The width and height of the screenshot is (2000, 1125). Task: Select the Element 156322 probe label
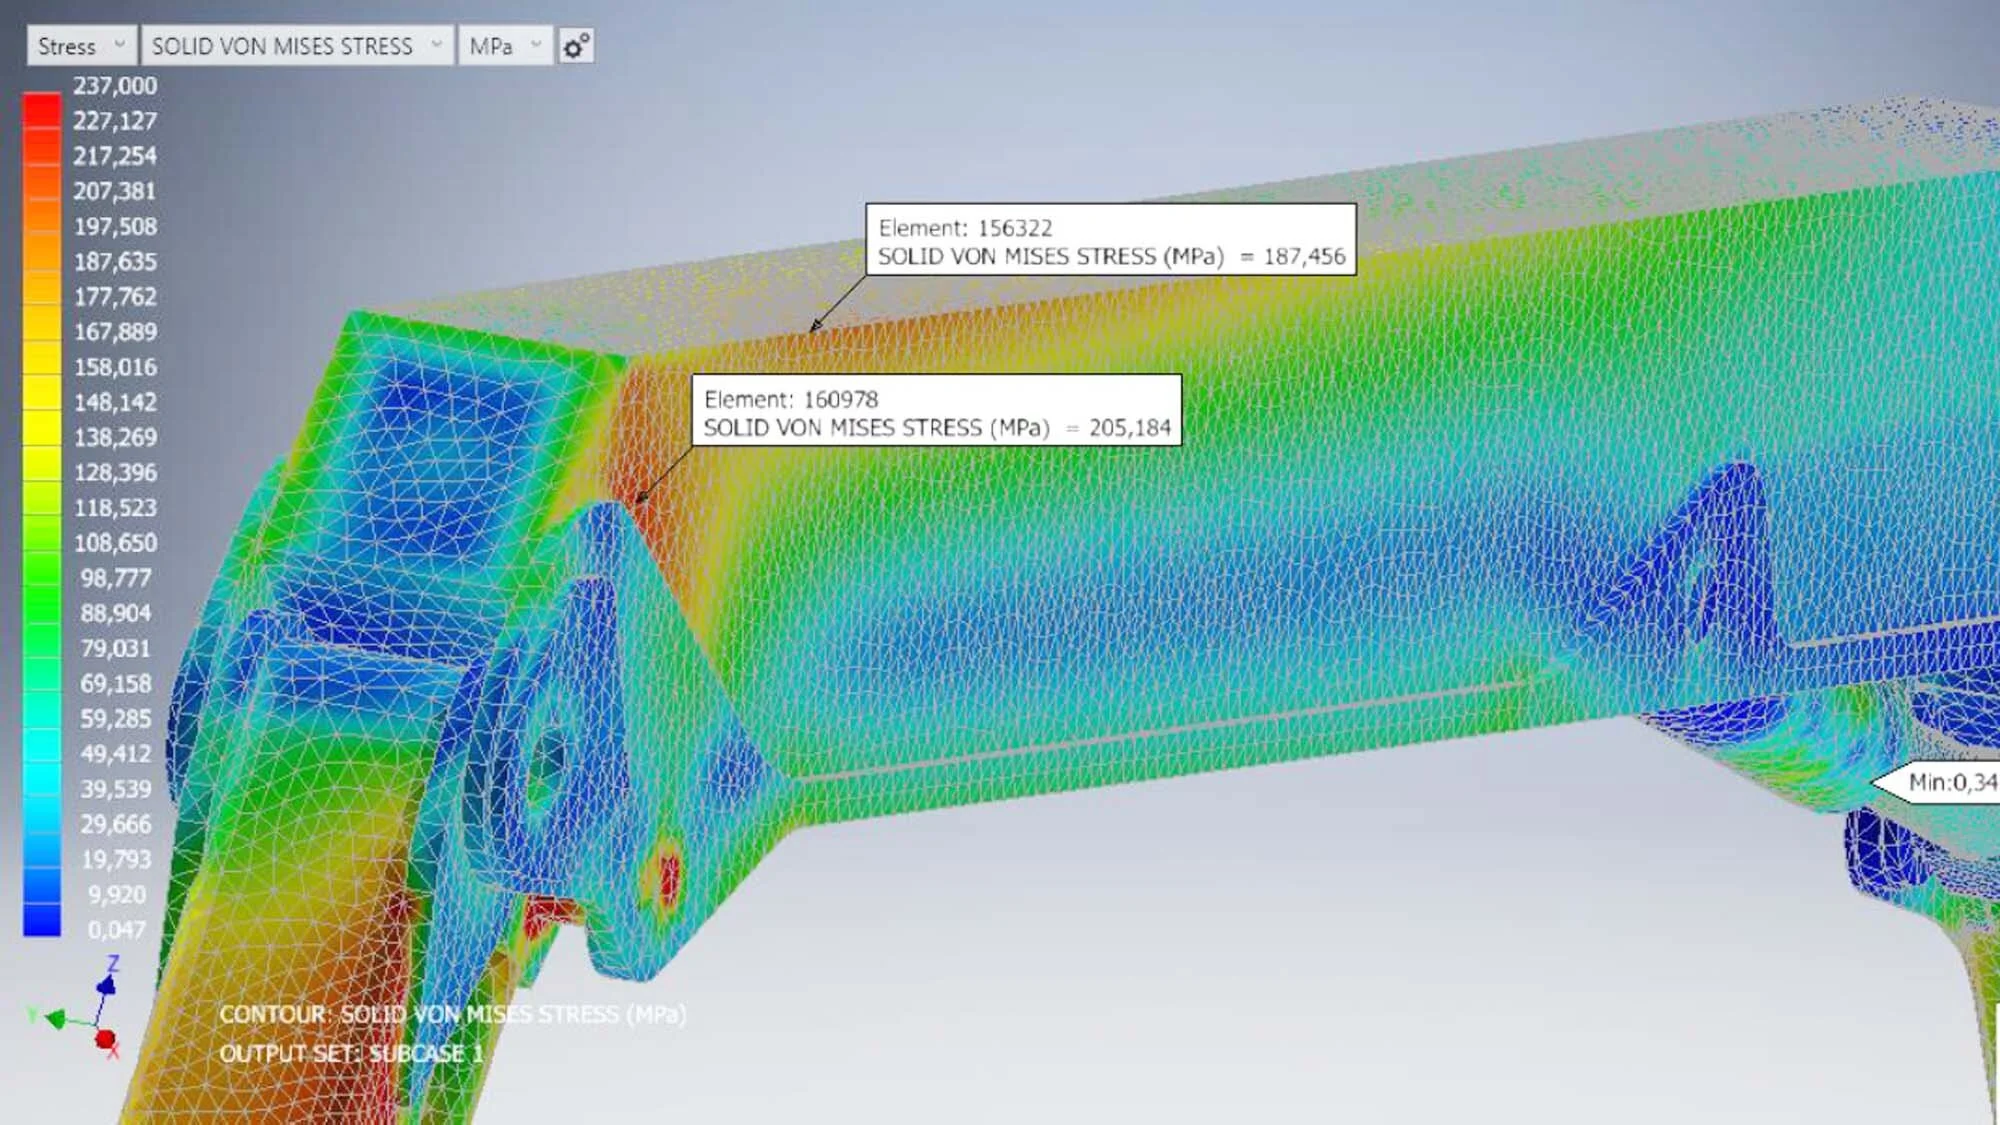point(1110,241)
